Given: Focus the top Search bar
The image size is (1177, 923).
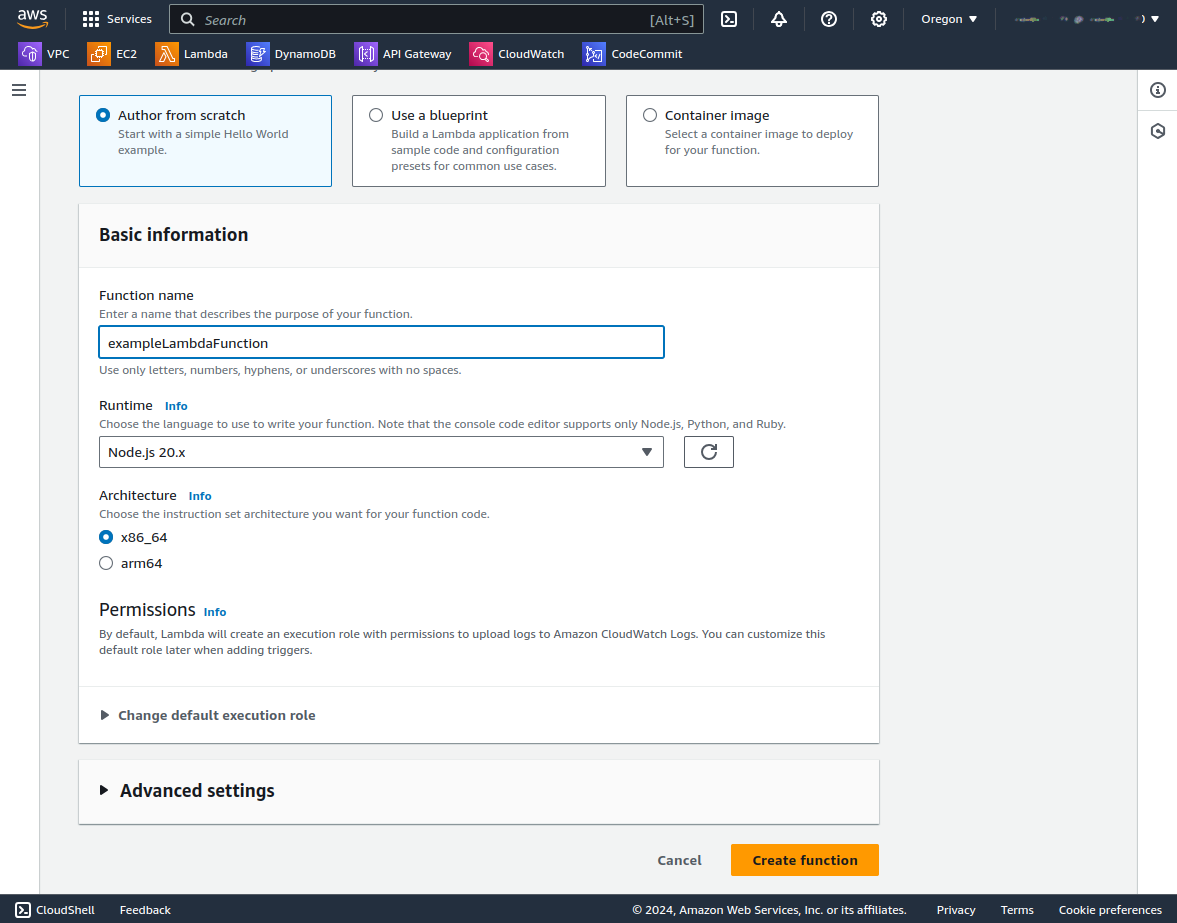Looking at the screenshot, I should point(436,20).
